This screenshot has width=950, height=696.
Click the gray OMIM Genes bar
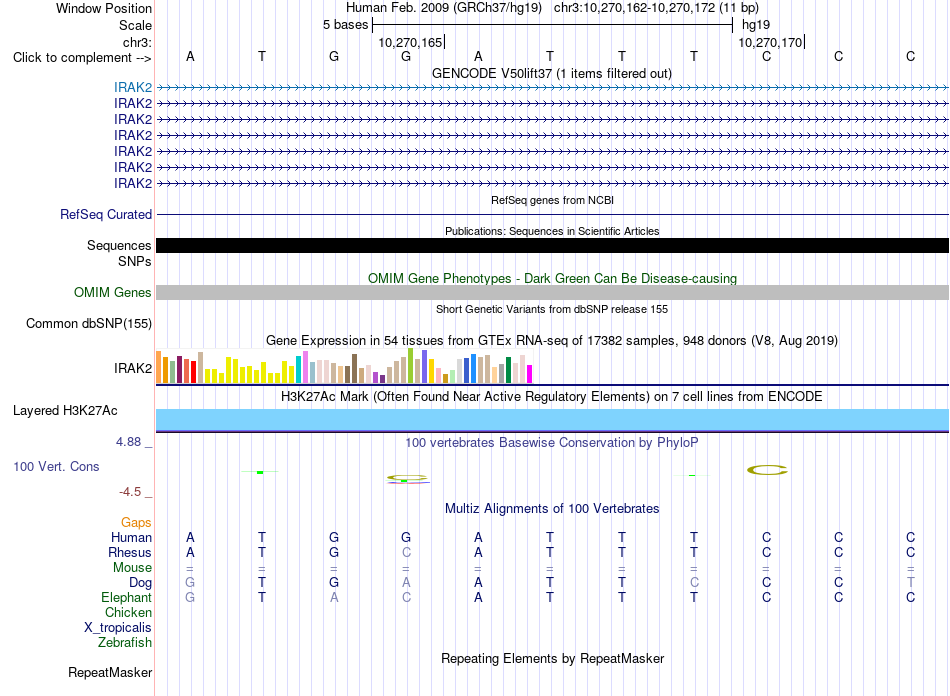point(552,293)
